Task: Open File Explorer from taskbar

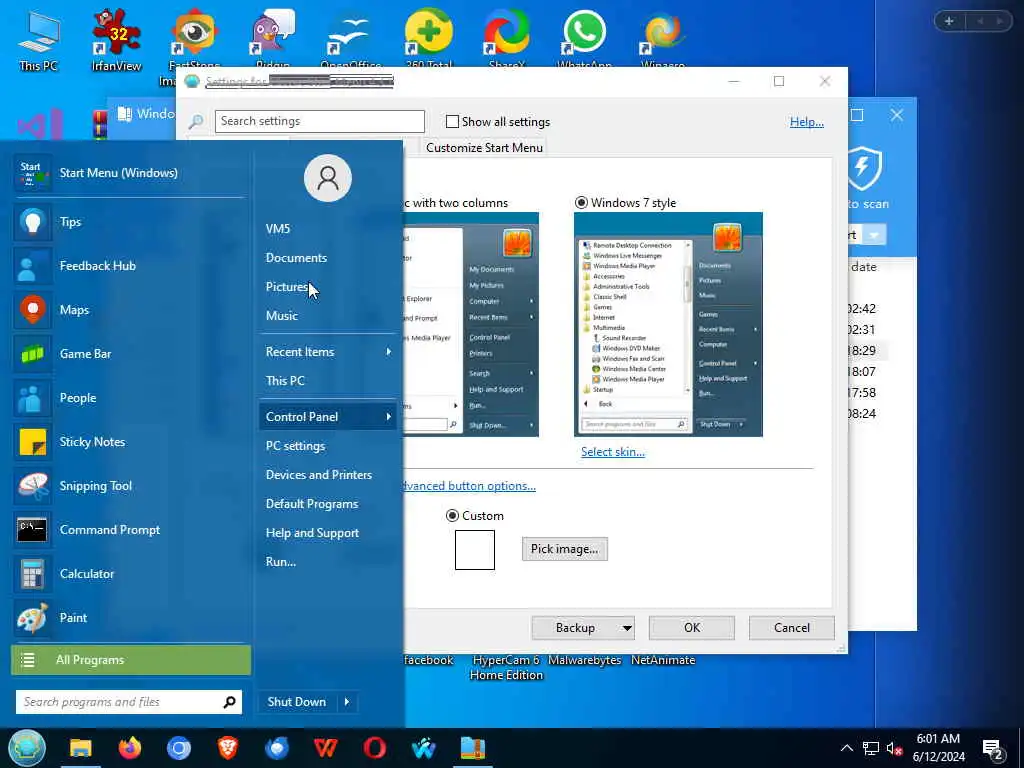Action: tap(81, 748)
